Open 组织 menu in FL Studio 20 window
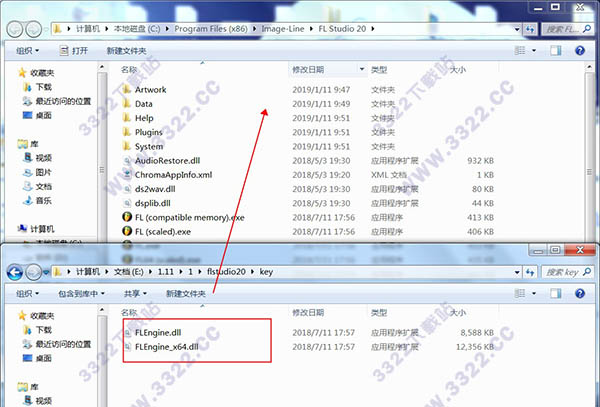This screenshot has height=407, width=600. (28, 50)
